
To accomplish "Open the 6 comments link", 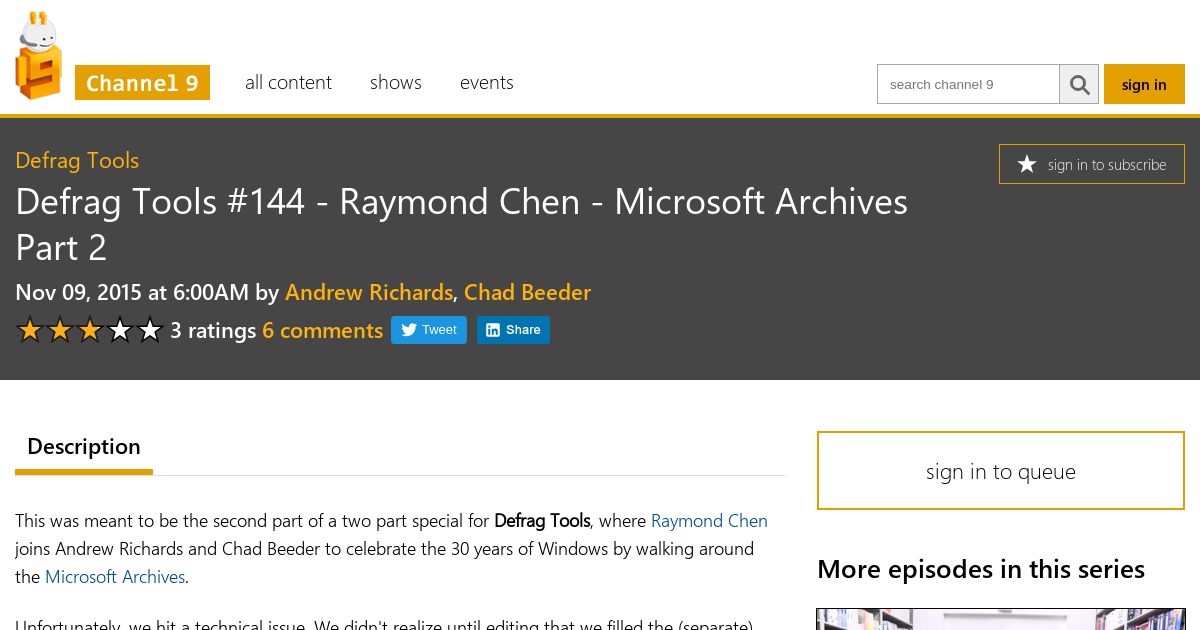I will coord(322,330).
